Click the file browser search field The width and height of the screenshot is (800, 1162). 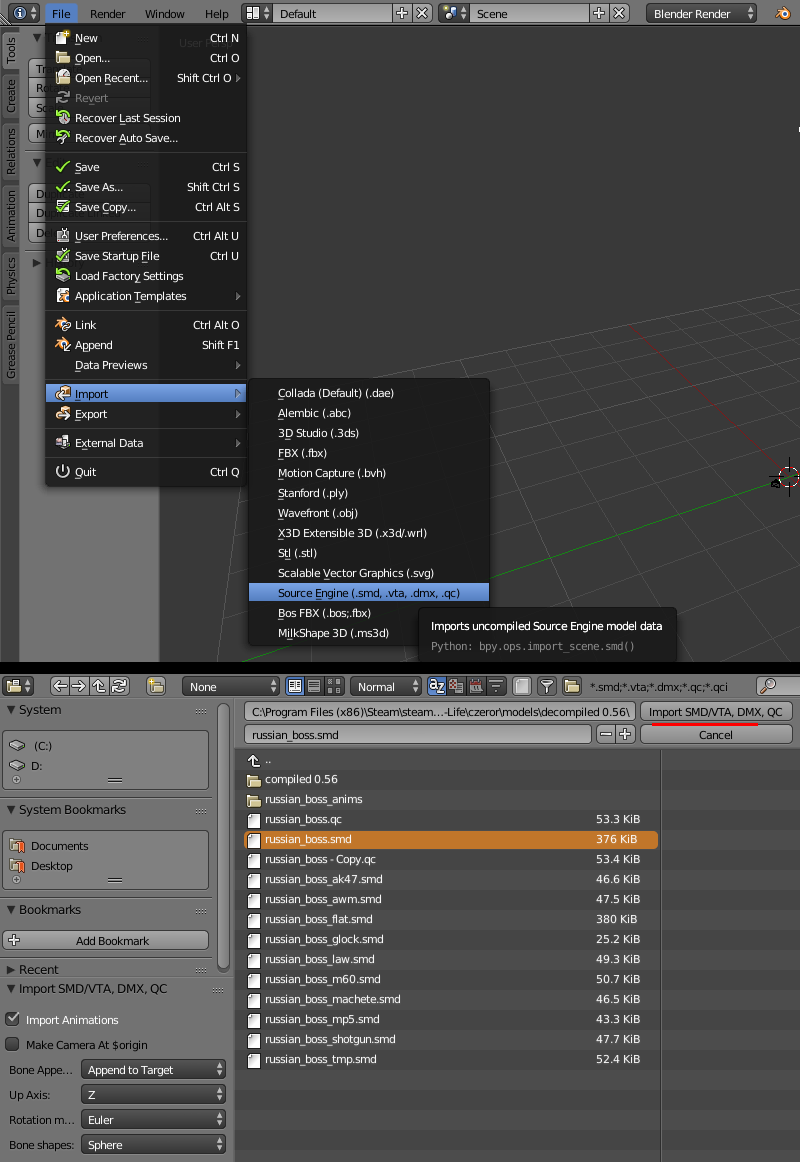point(778,686)
